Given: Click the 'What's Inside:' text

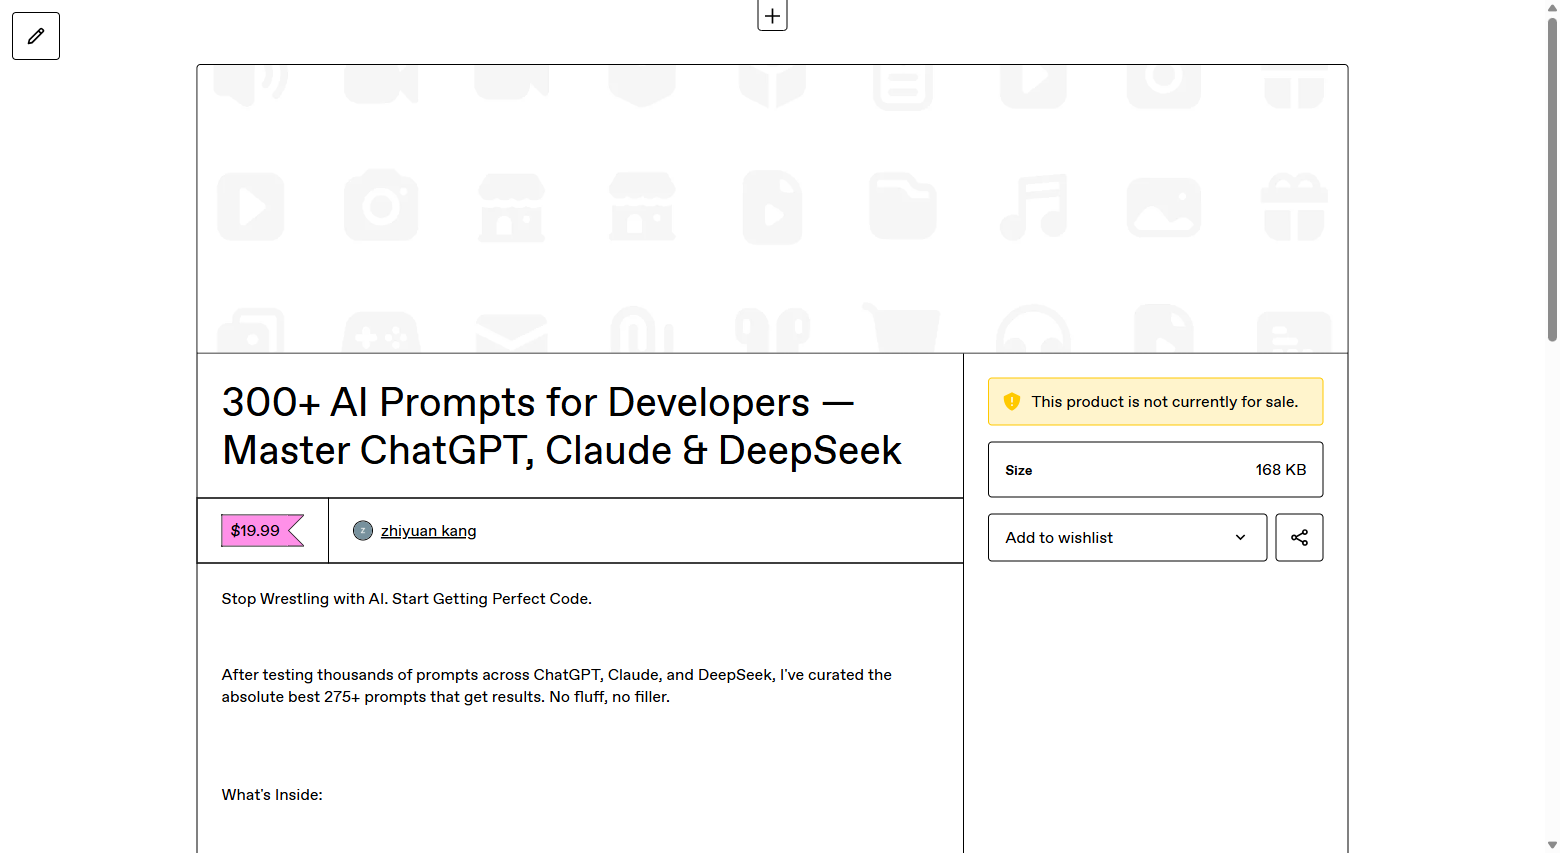Looking at the screenshot, I should [x=272, y=795].
